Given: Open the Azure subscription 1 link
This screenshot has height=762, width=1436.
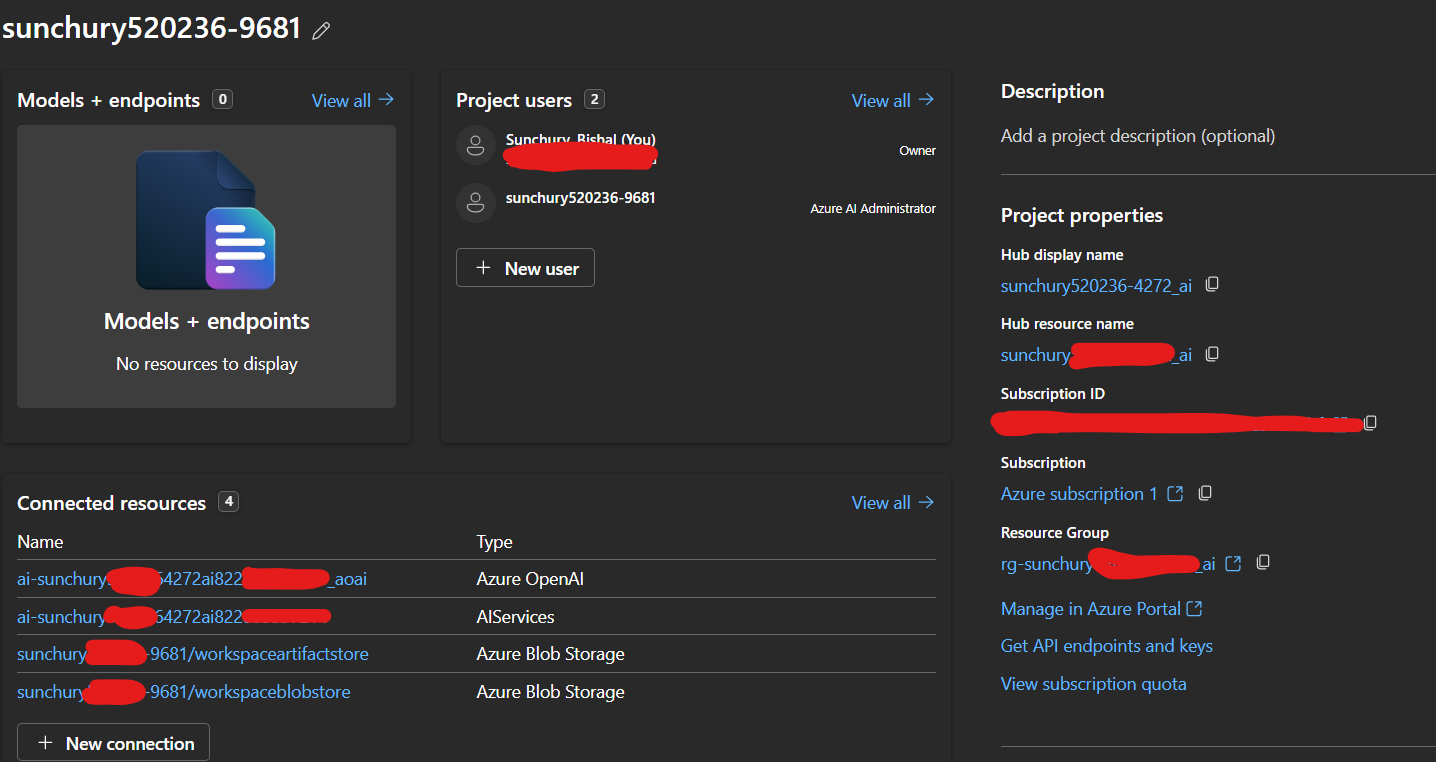Looking at the screenshot, I should 1092,494.
